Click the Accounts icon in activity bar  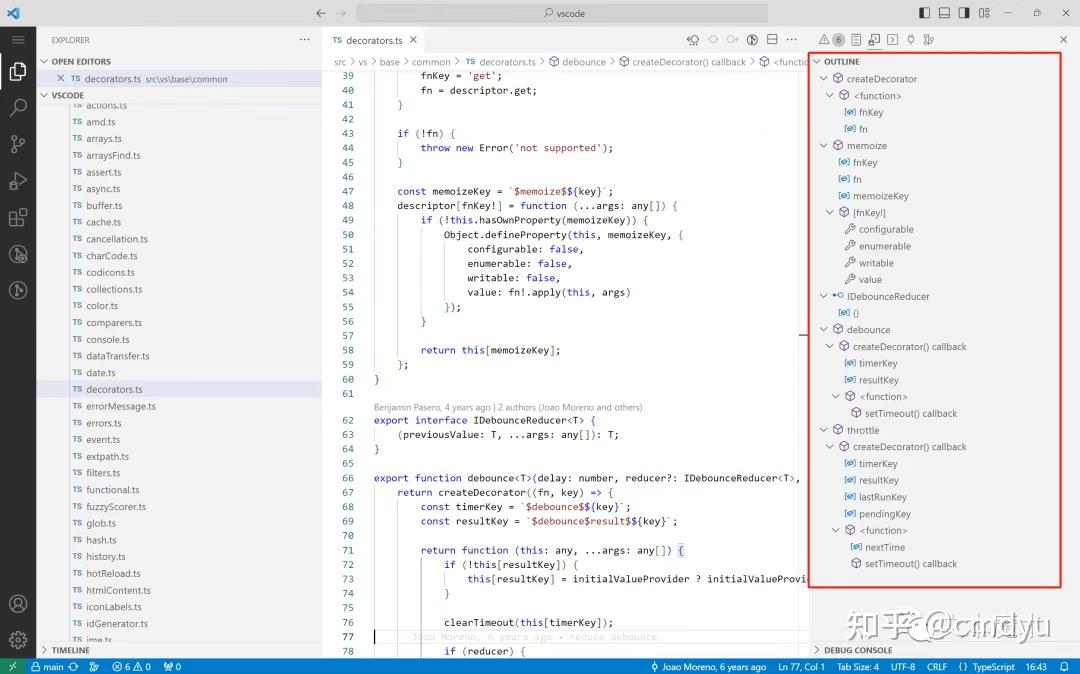coord(16,602)
